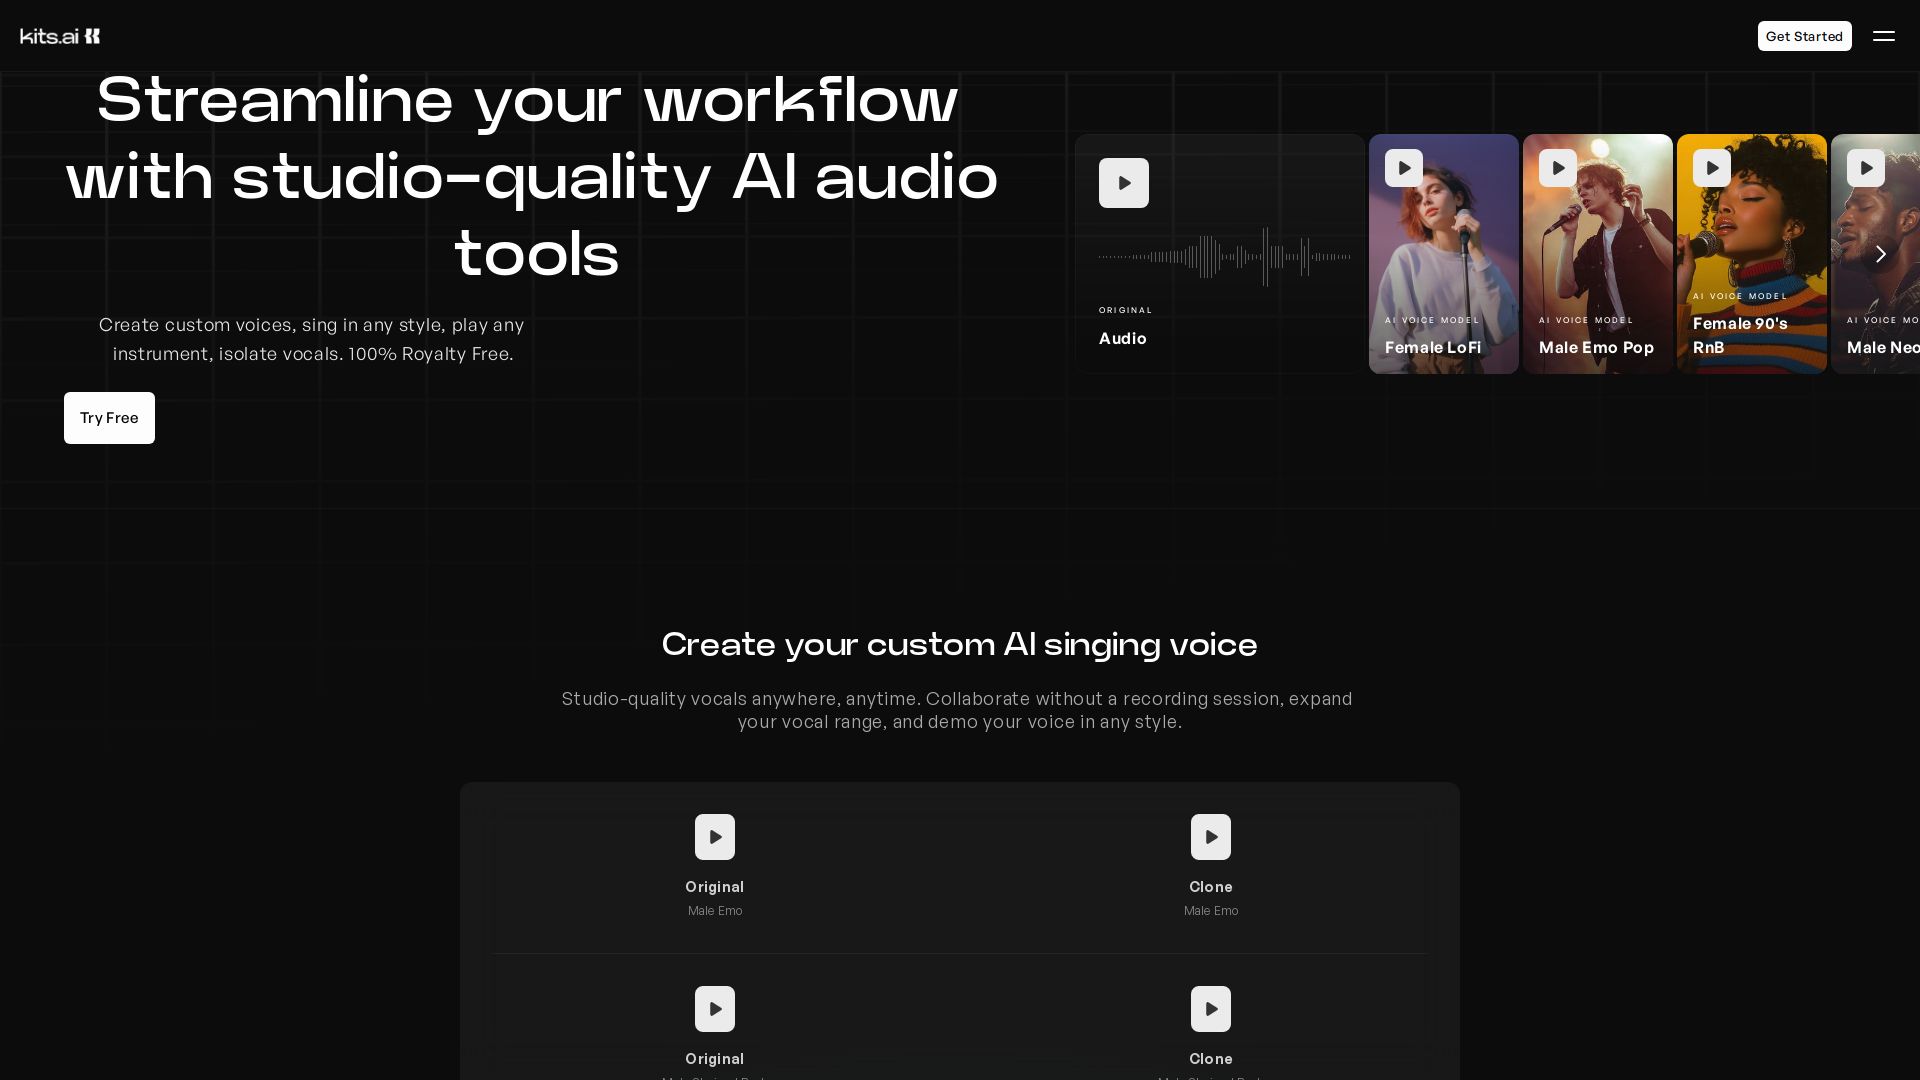Play the Male Neo Soul voice preview
The width and height of the screenshot is (1920, 1080).
tap(1866, 168)
